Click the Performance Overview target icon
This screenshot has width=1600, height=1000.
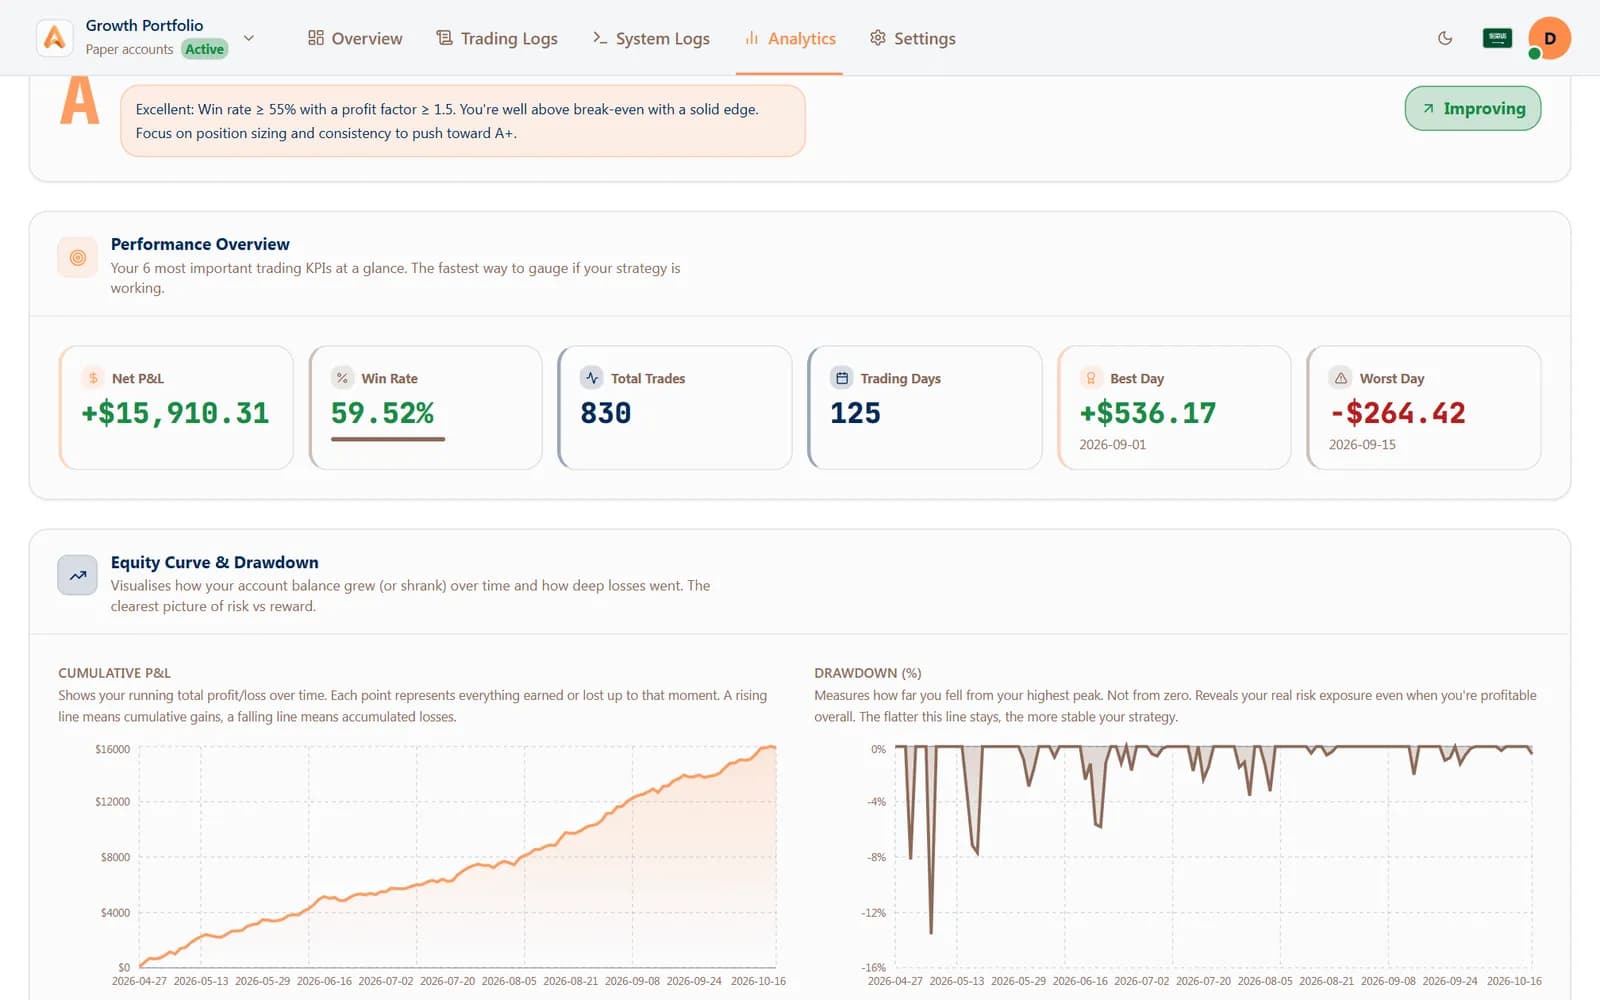tap(78, 258)
